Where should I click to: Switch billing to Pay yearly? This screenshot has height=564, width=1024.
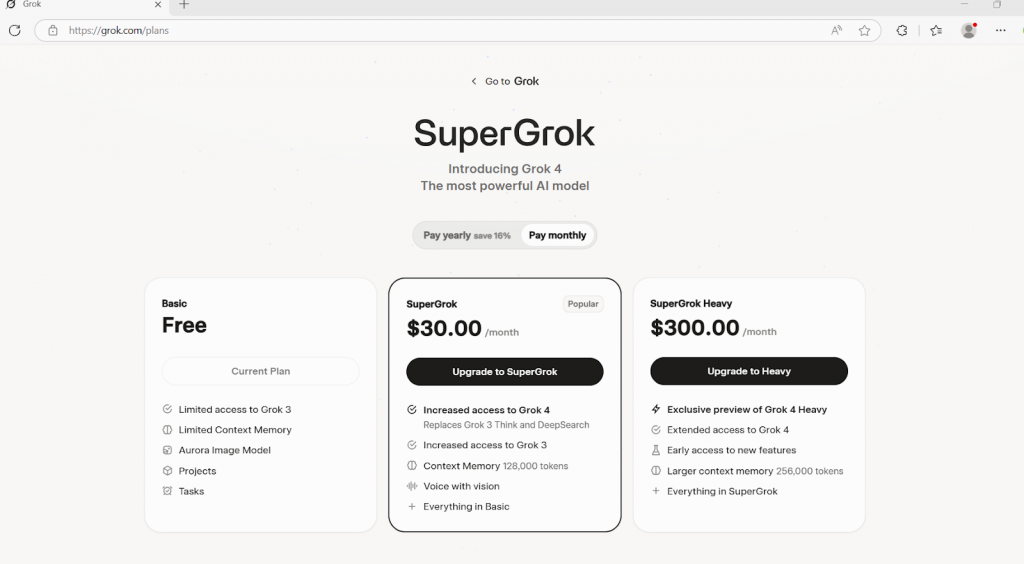click(466, 235)
